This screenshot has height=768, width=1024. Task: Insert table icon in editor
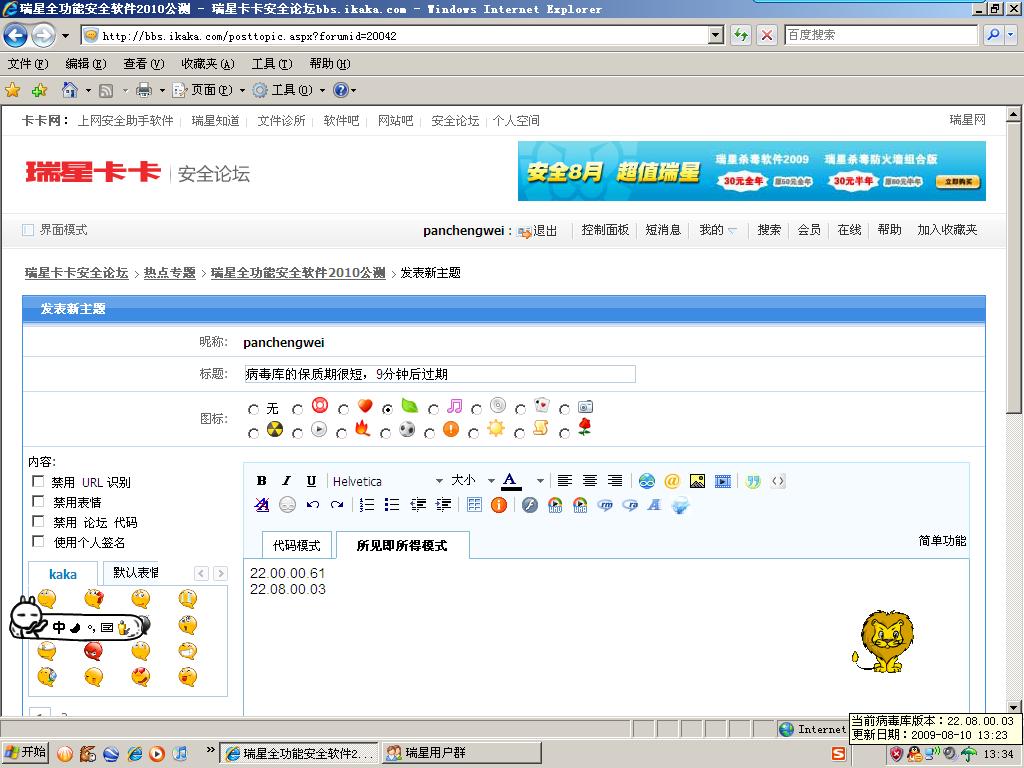tap(474, 505)
